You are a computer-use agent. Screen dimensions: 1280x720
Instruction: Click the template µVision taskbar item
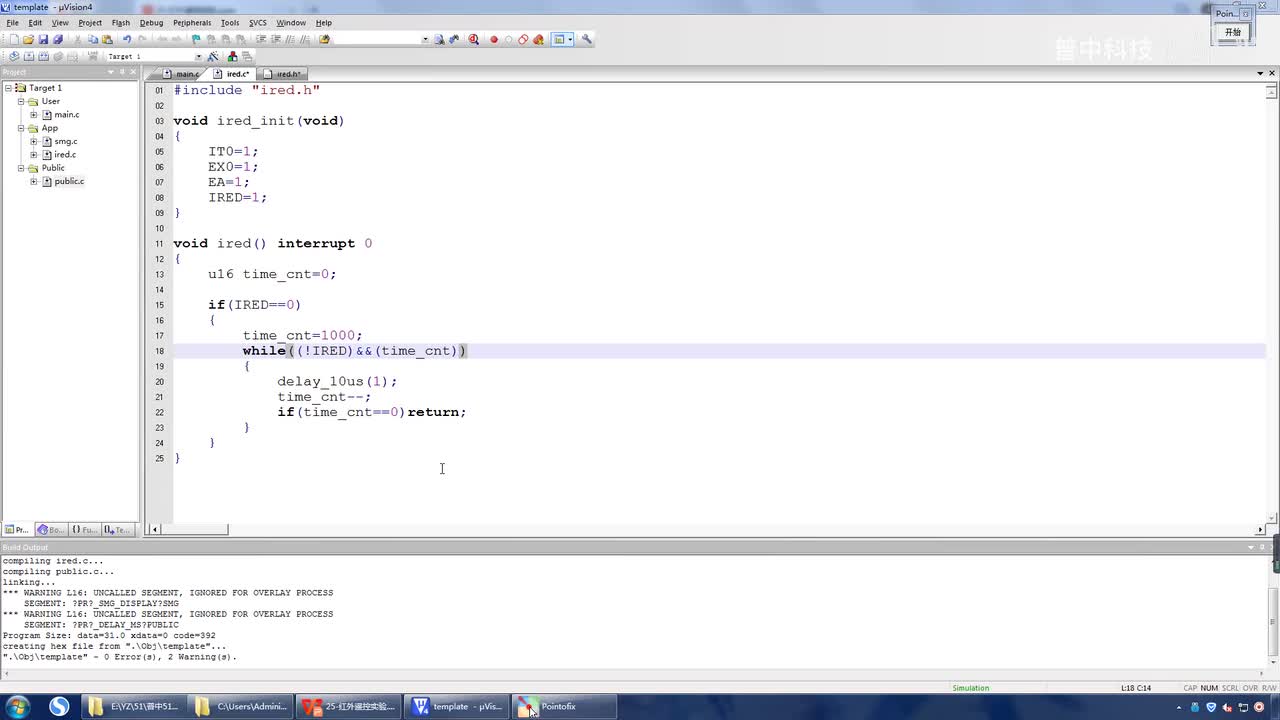(x=457, y=706)
